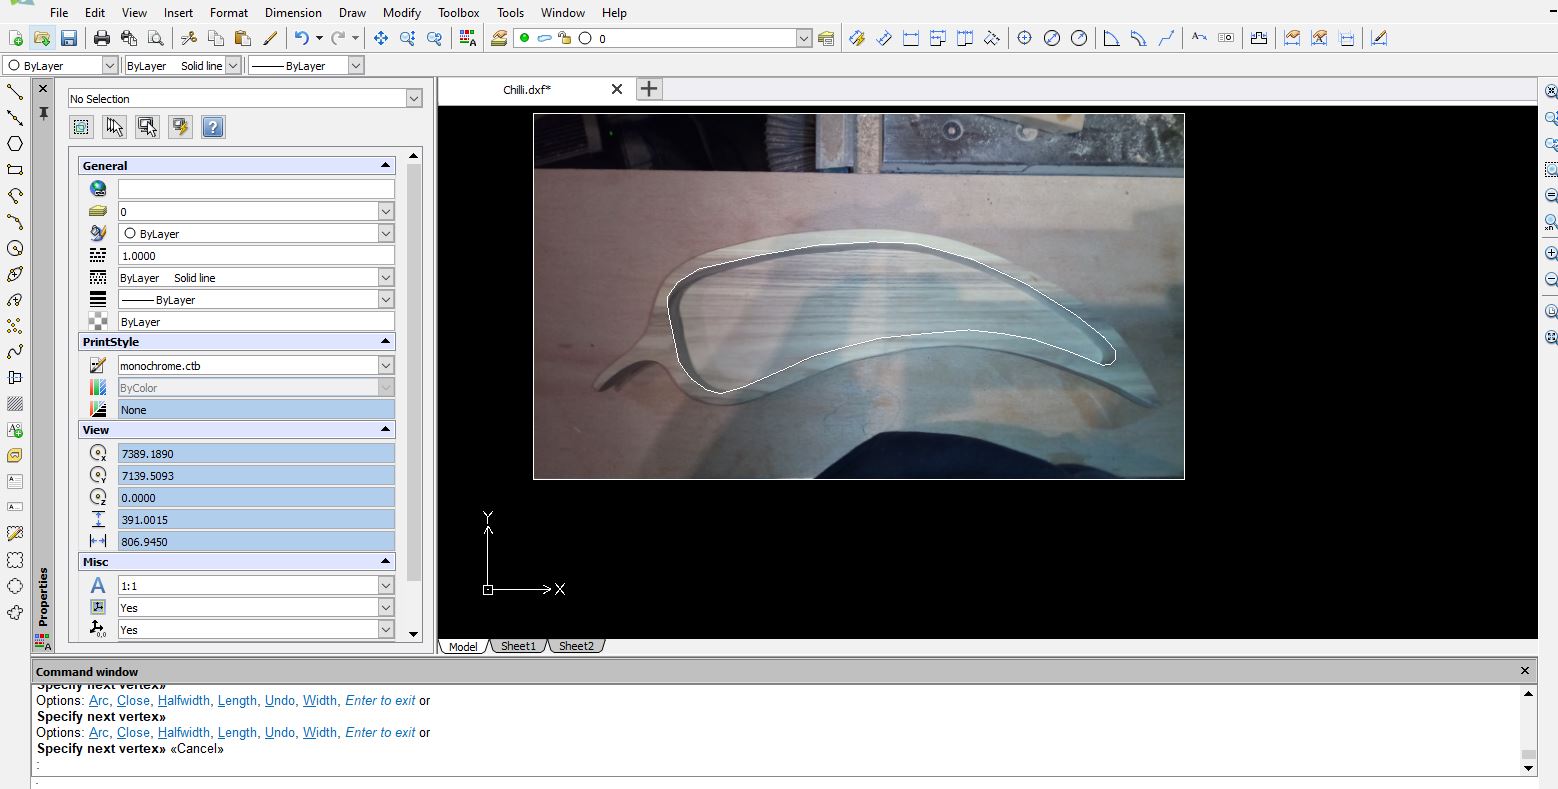The width and height of the screenshot is (1558, 789).
Task: Open the Dimension menu
Action: [x=293, y=13]
